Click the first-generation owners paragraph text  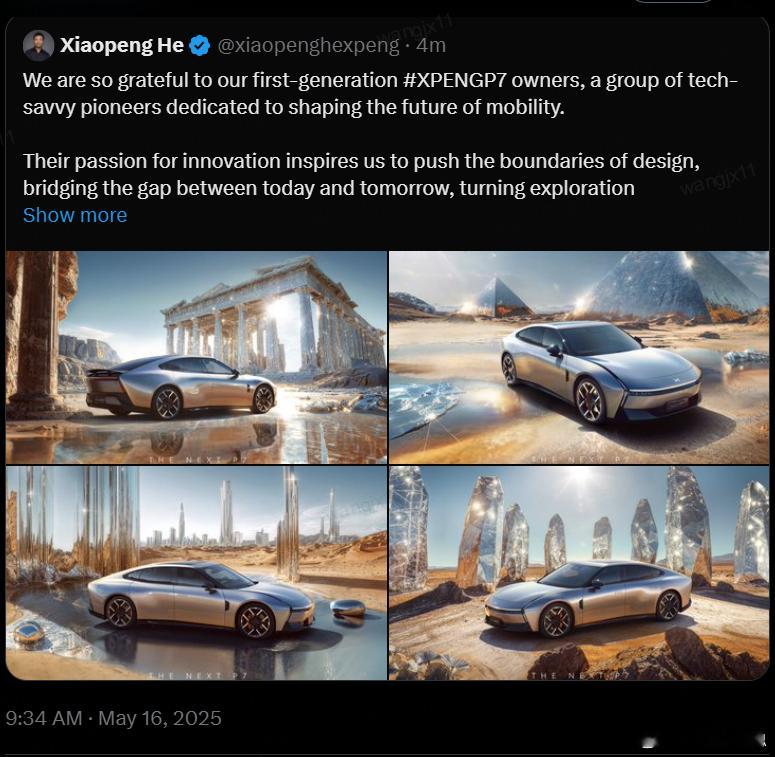pos(380,94)
